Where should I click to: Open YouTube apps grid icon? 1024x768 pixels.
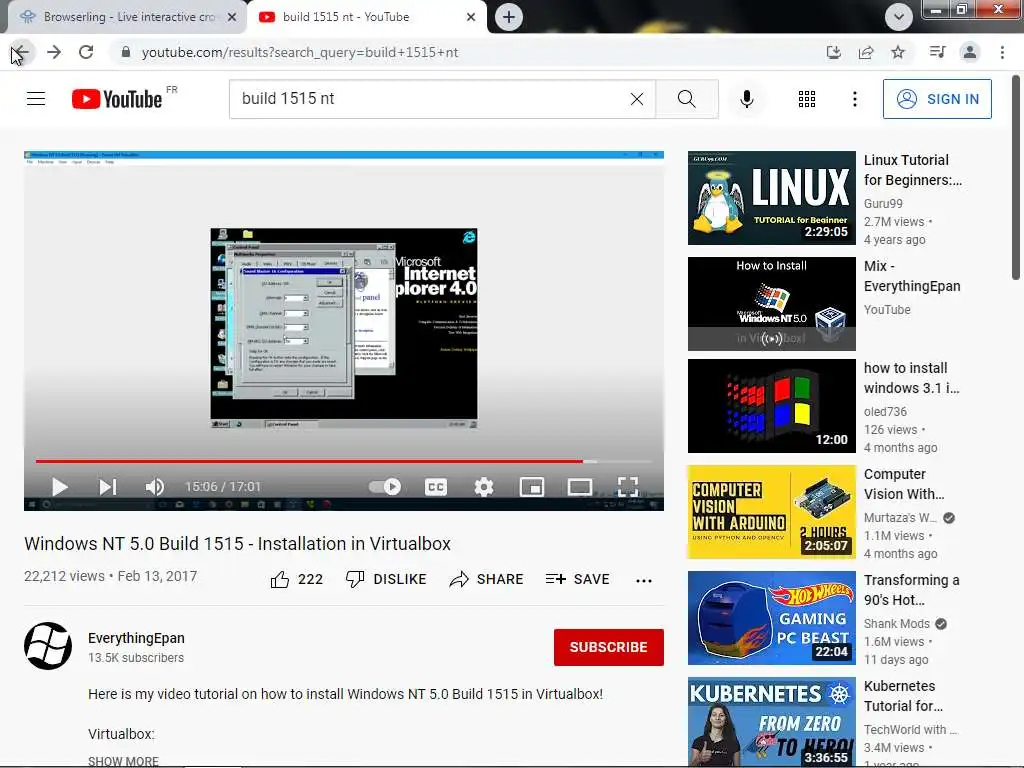(x=807, y=99)
